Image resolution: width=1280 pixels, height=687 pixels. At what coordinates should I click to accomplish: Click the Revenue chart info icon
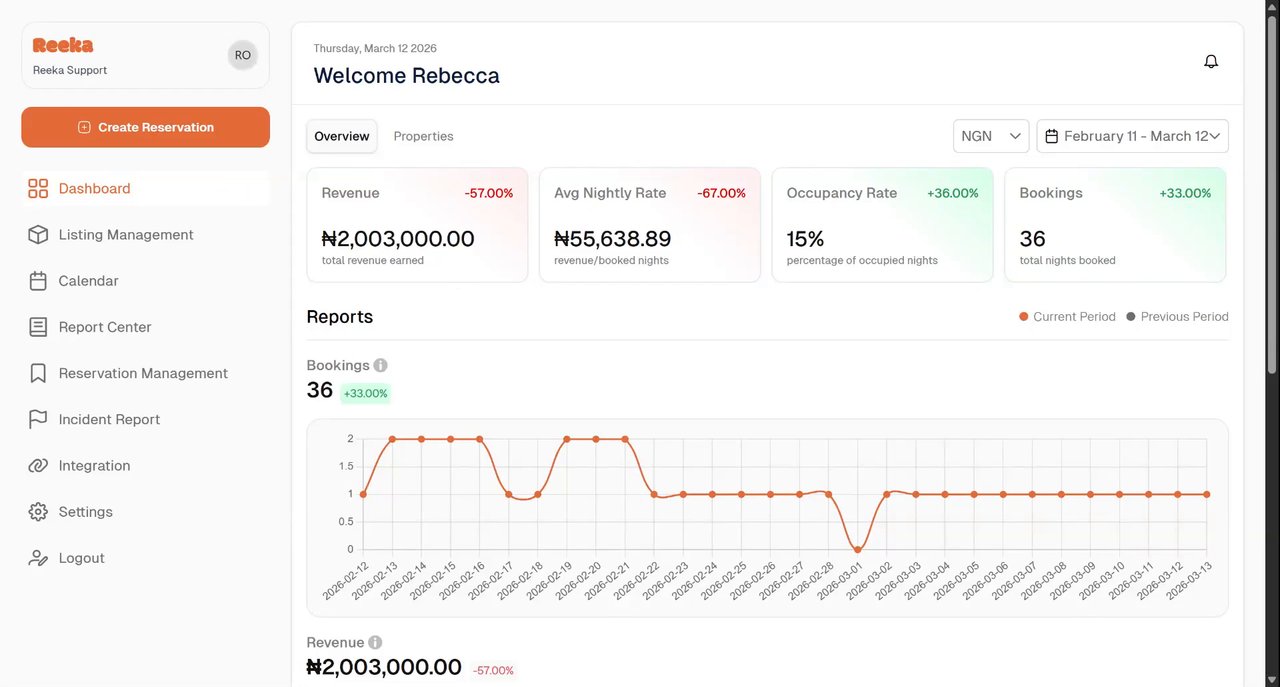(375, 643)
